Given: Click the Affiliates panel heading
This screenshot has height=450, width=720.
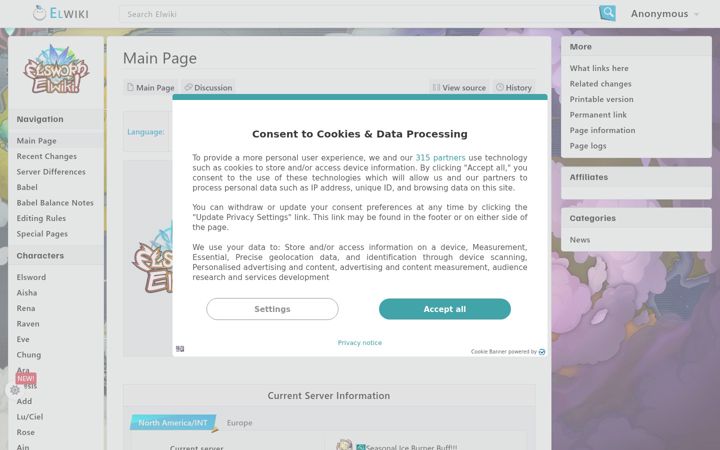Looking at the screenshot, I should pos(589,177).
